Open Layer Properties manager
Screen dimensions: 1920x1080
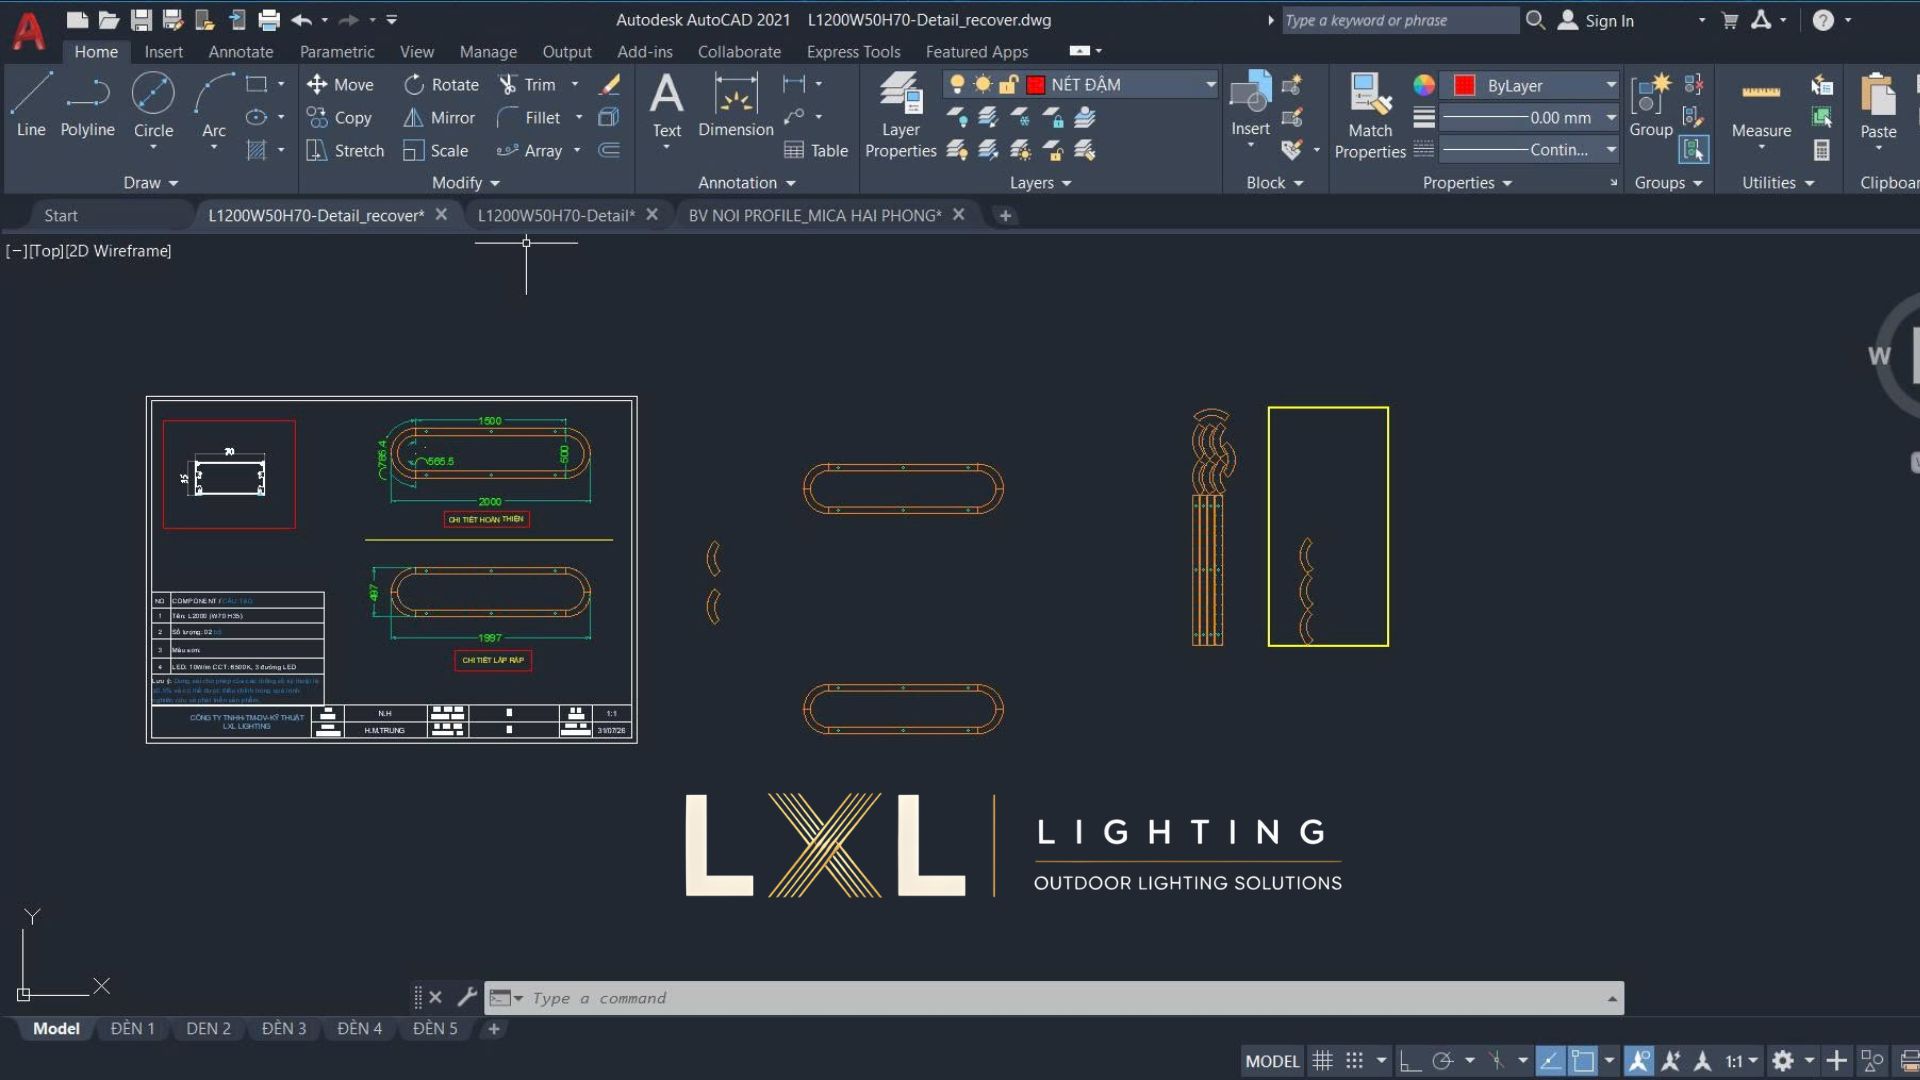900,115
